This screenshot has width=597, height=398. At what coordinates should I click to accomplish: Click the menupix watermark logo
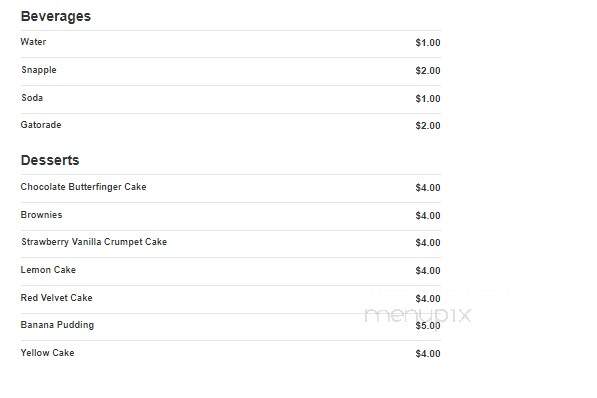tap(418, 315)
